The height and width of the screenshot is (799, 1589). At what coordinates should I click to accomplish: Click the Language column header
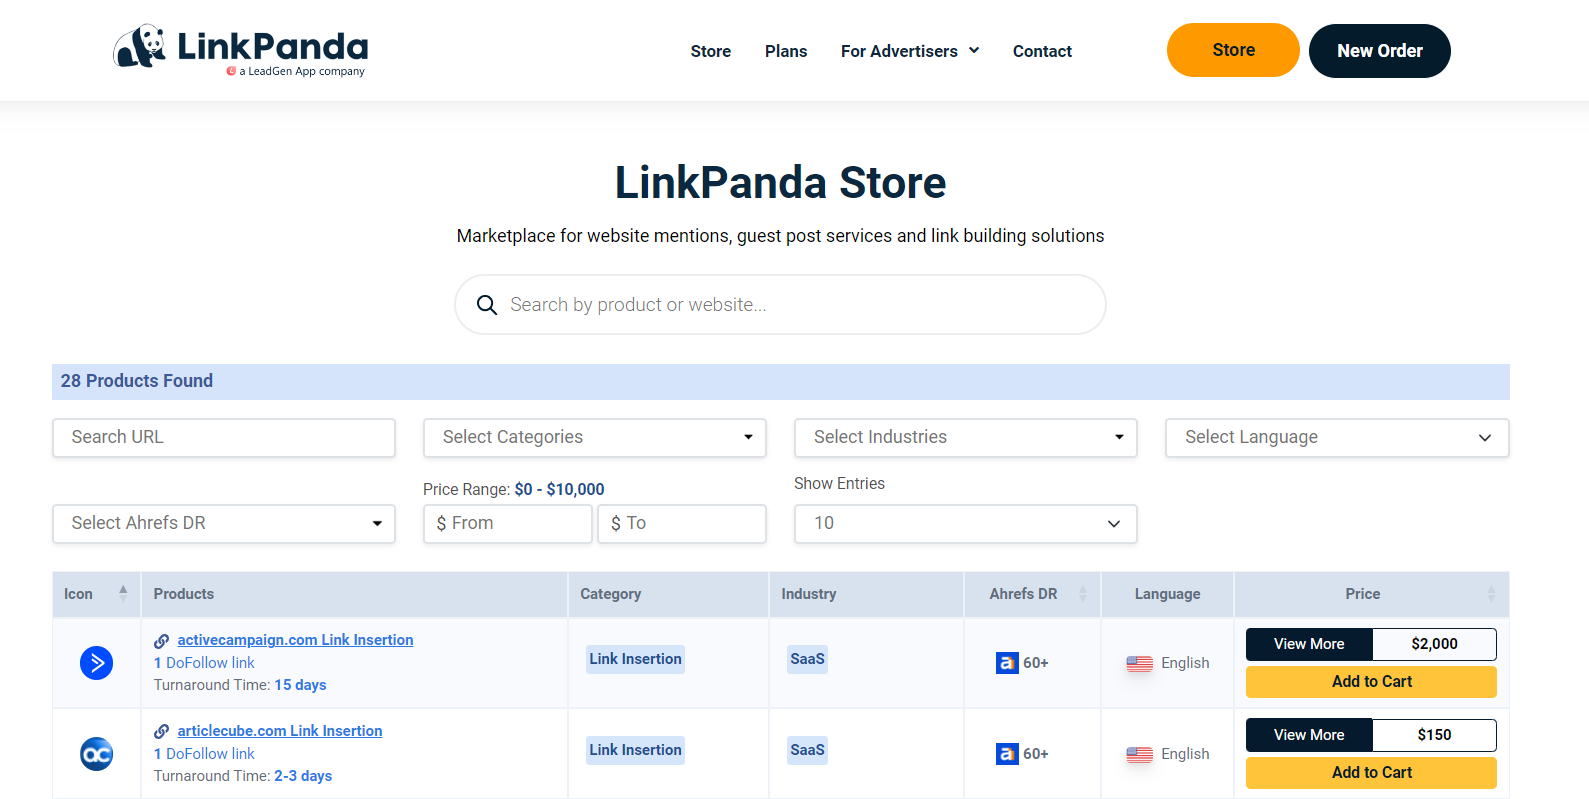[1167, 594]
